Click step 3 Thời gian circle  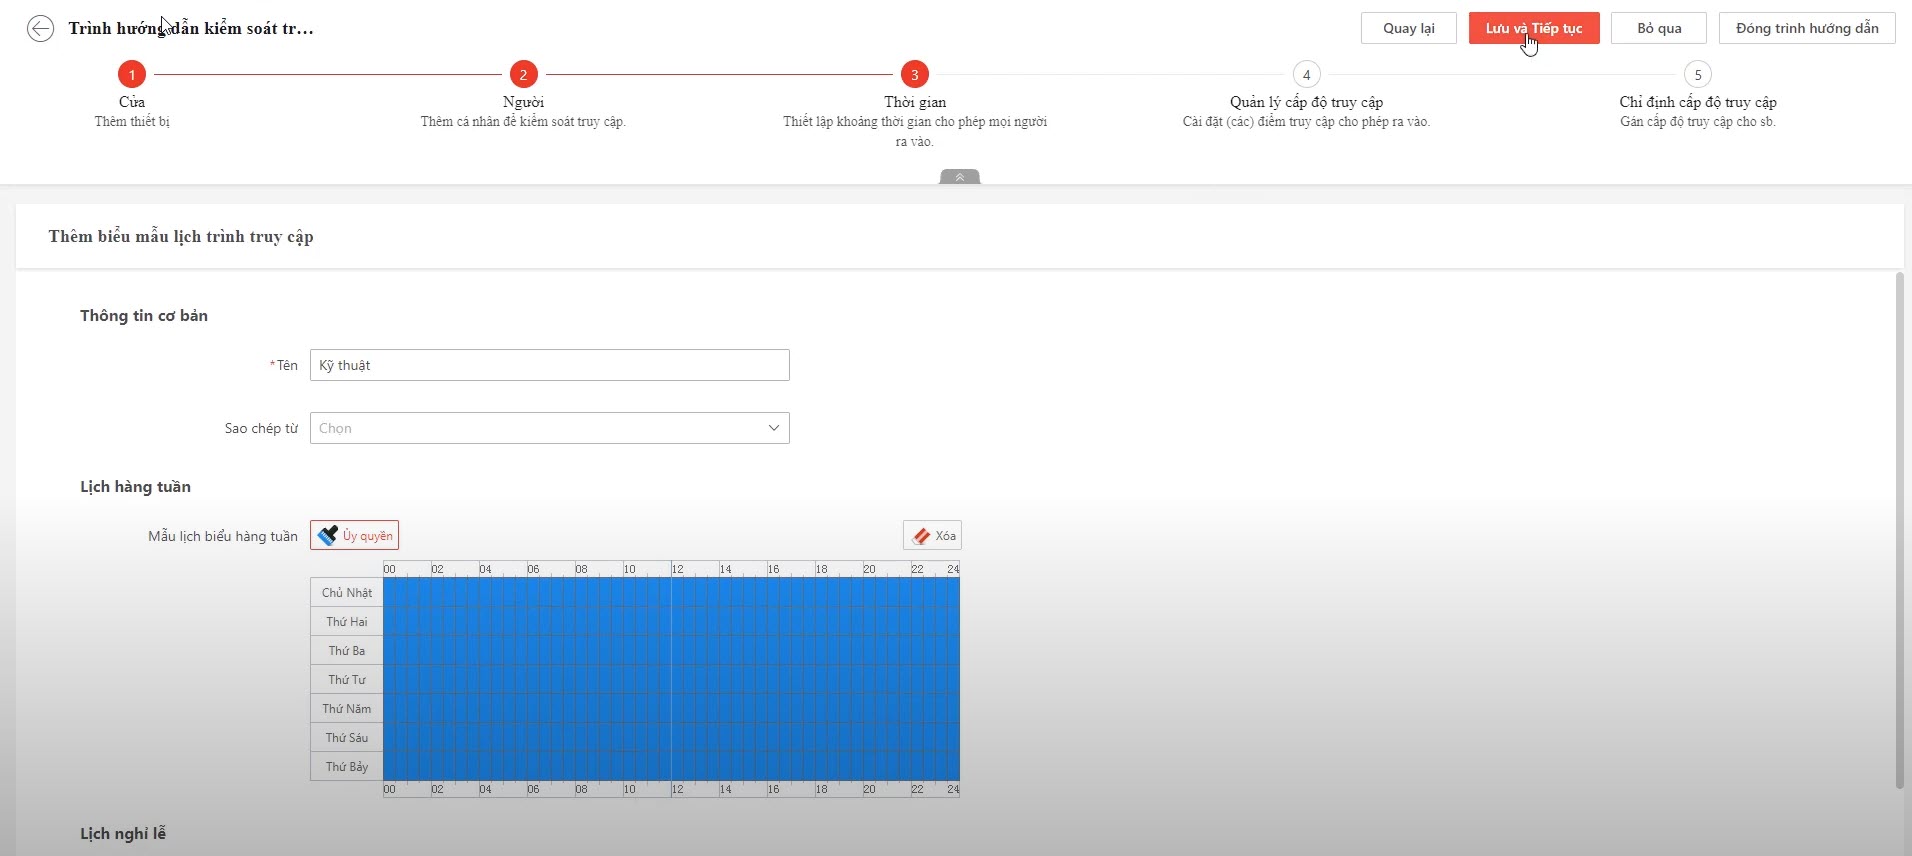click(914, 75)
